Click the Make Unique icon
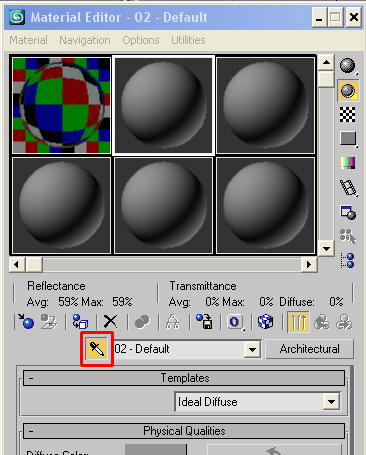The width and height of the screenshot is (366, 455). pyautogui.click(x=172, y=322)
